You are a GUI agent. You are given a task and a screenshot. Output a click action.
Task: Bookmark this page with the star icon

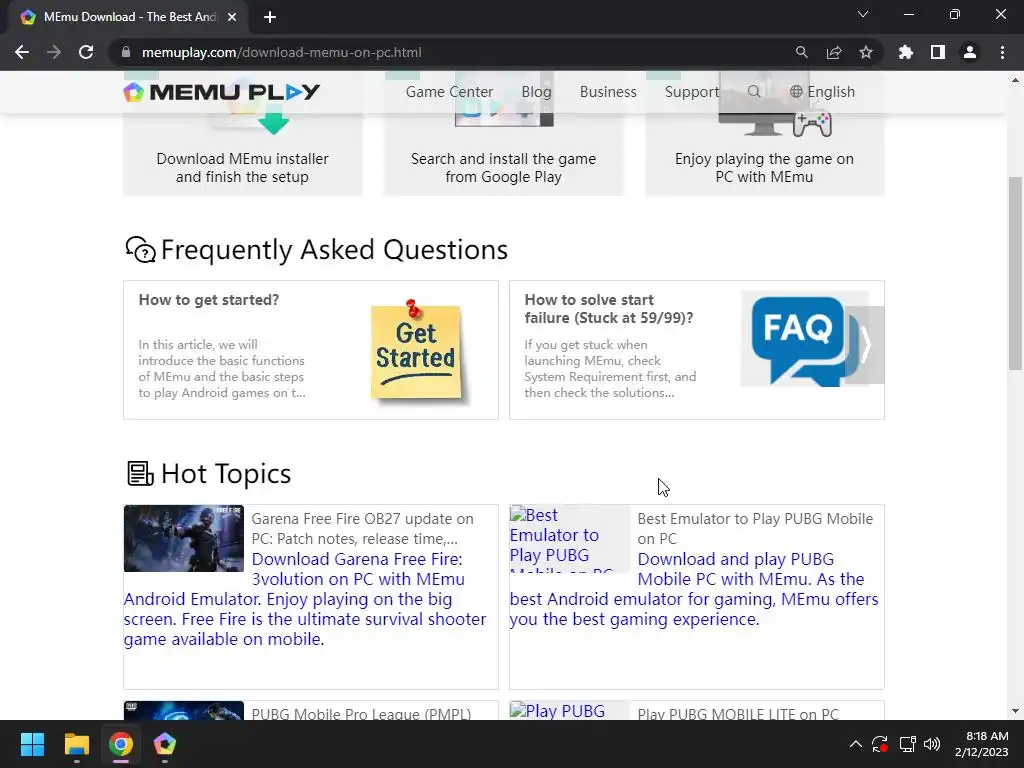[x=865, y=52]
